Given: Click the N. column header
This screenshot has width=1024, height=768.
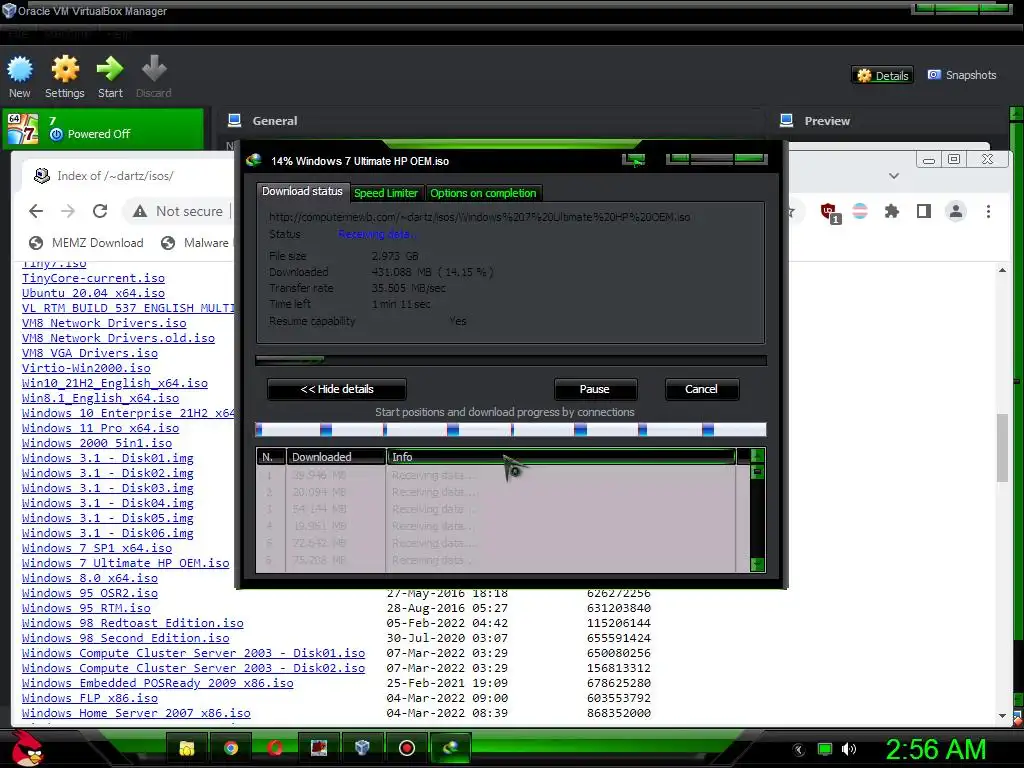Looking at the screenshot, I should pos(271,457).
